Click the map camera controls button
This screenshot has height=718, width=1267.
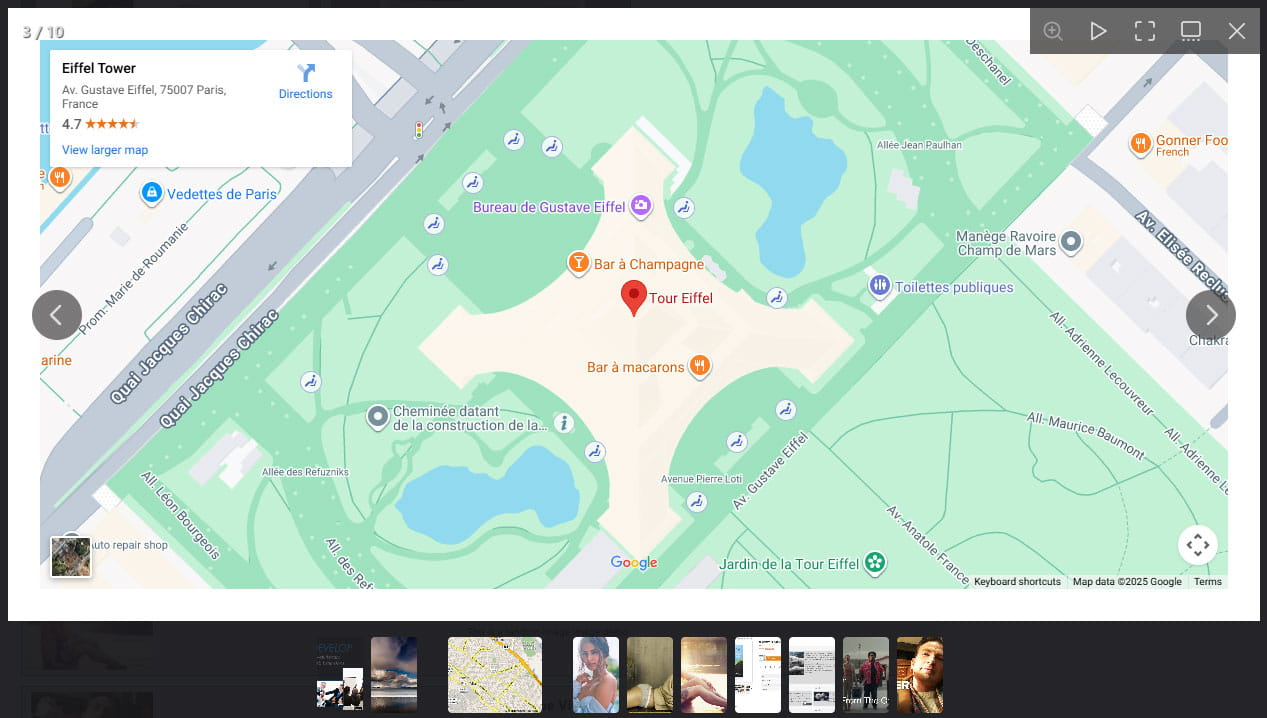1197,545
